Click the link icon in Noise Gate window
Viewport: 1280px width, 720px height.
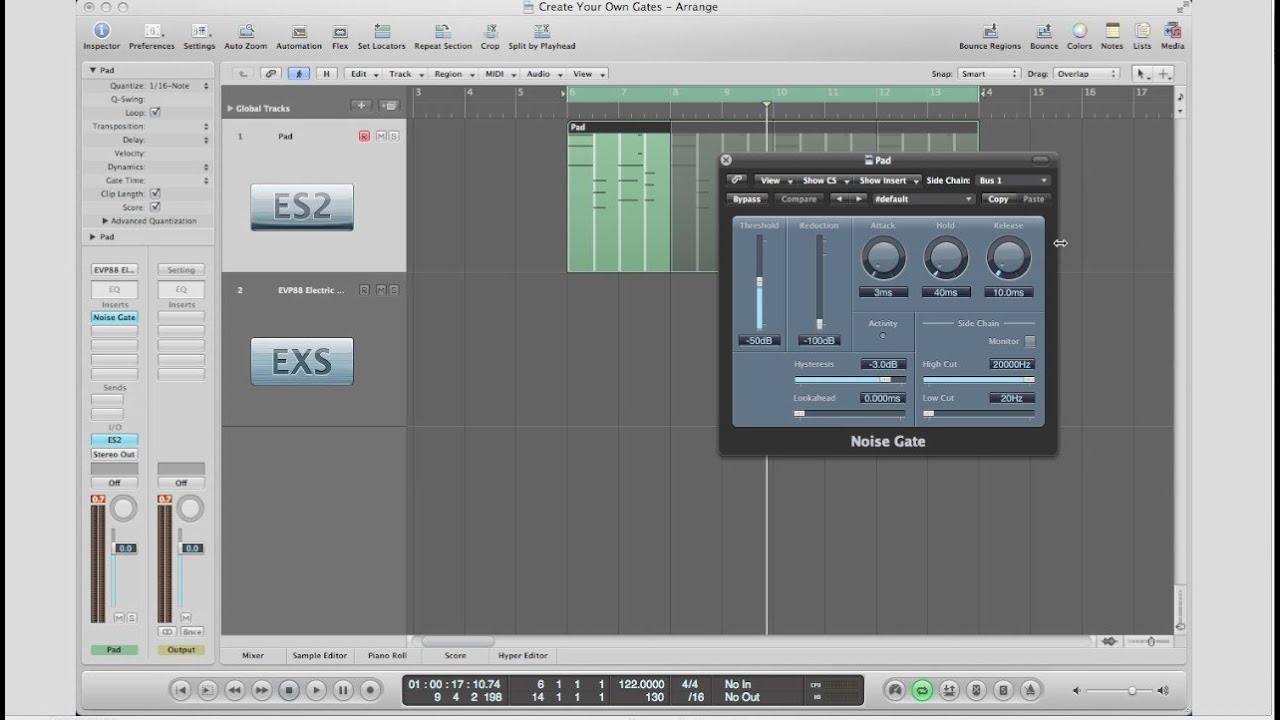(x=737, y=181)
